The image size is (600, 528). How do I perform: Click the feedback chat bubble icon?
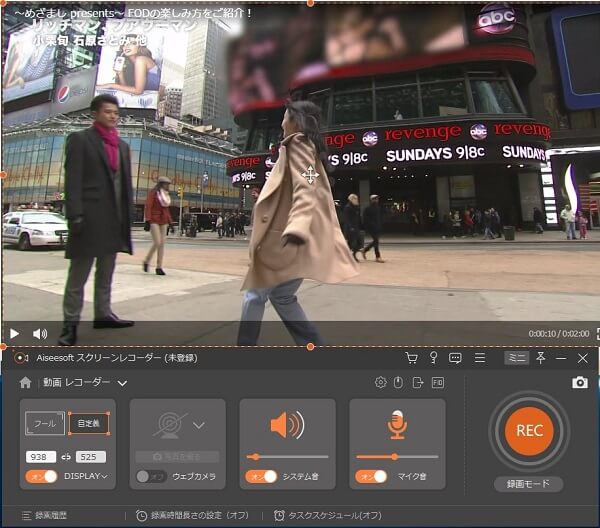[455, 357]
